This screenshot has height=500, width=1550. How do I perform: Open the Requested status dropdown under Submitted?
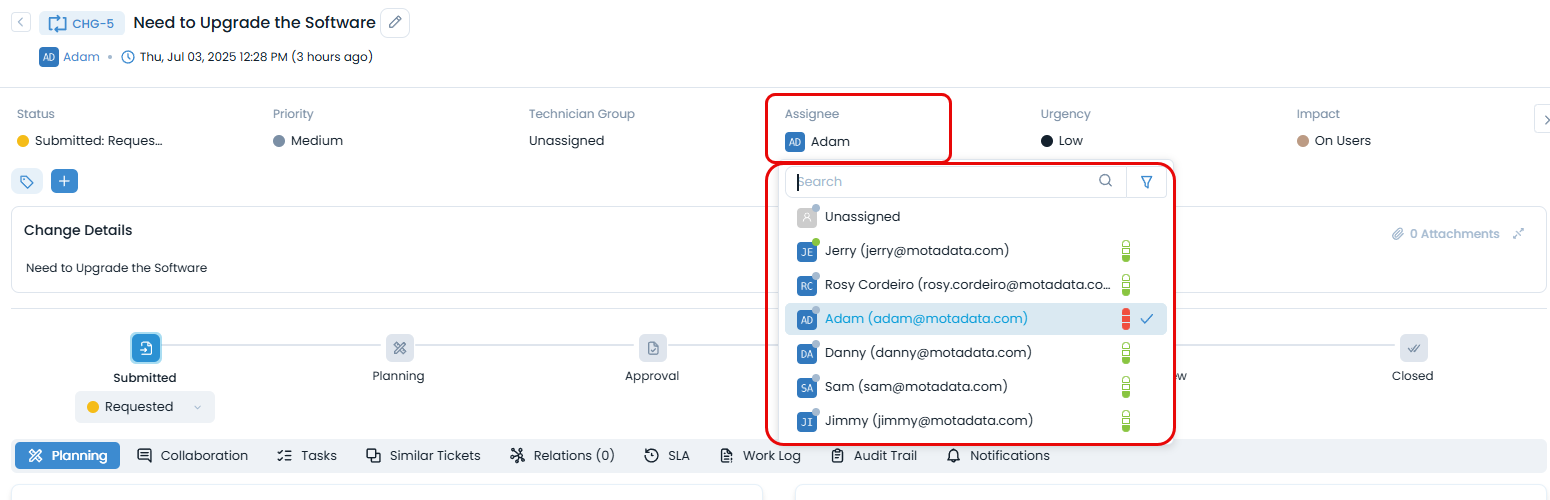pyautogui.click(x=145, y=407)
